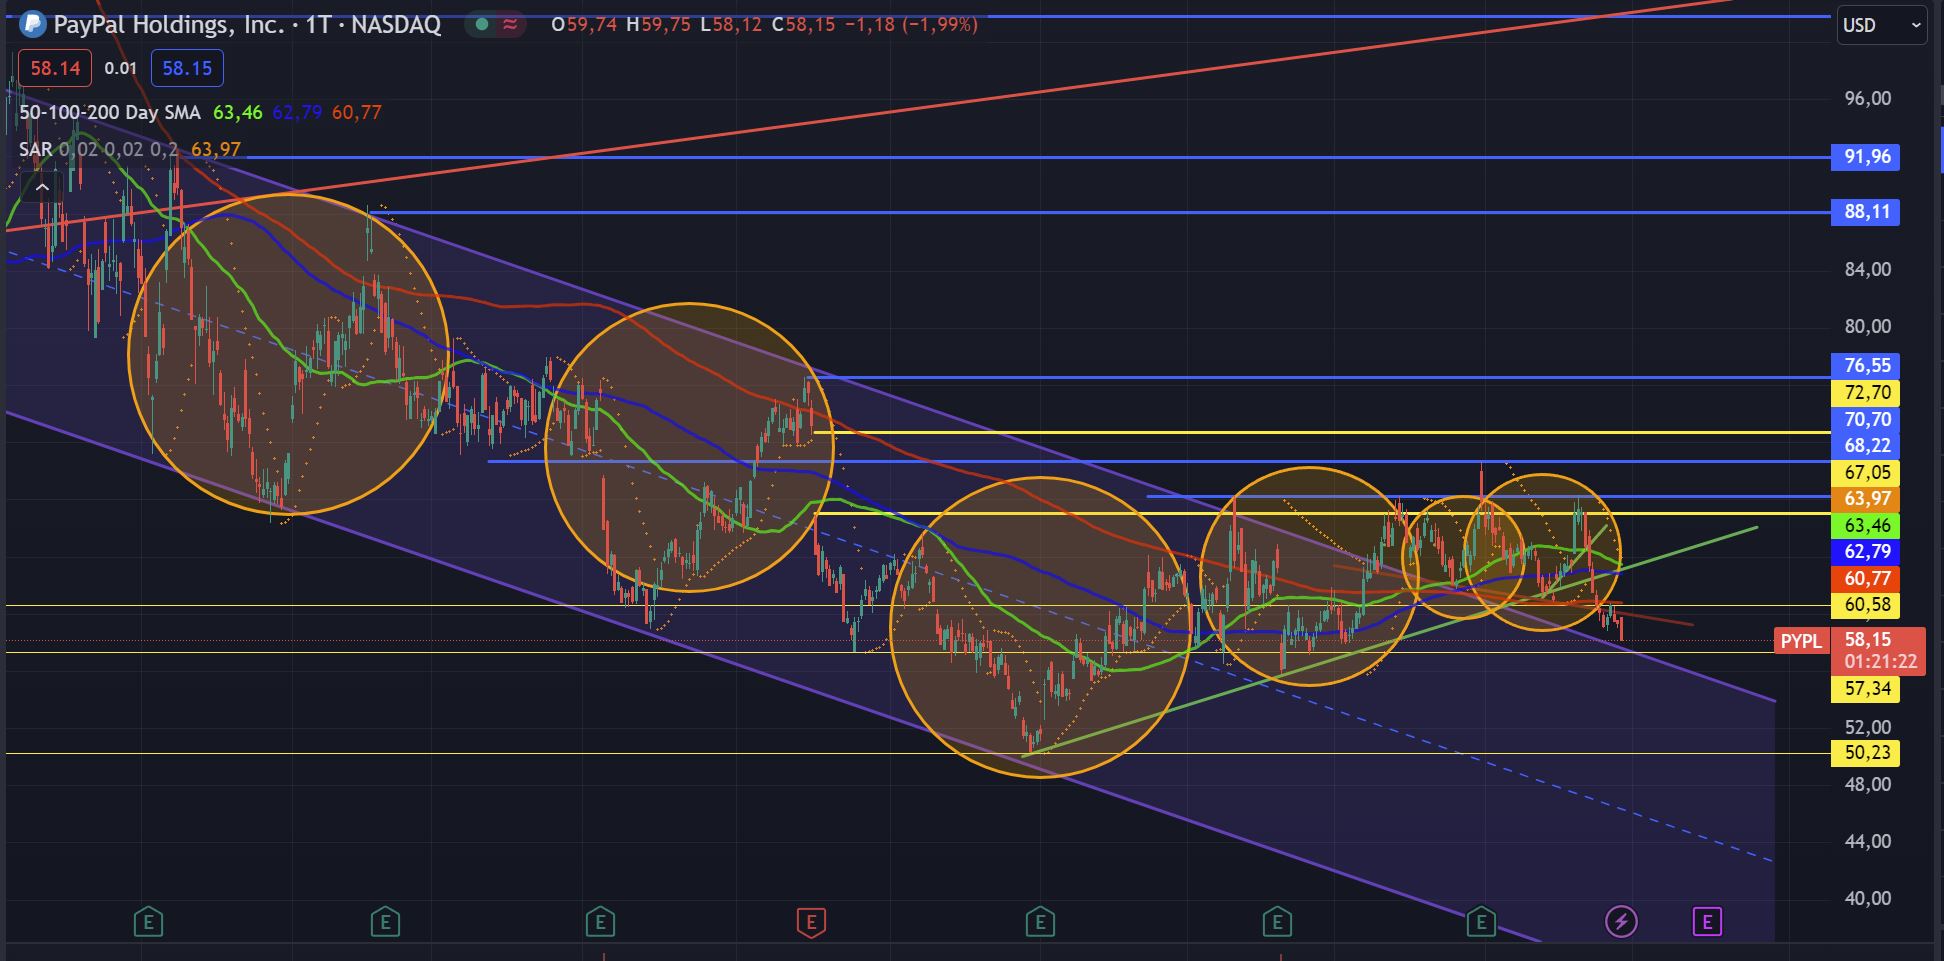
Task: Click the yellow 67,05 price label
Action: tap(1865, 472)
